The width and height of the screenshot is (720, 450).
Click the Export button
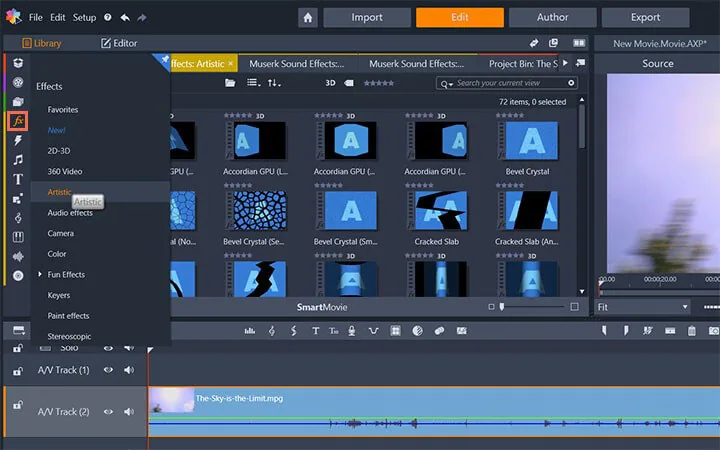[645, 17]
